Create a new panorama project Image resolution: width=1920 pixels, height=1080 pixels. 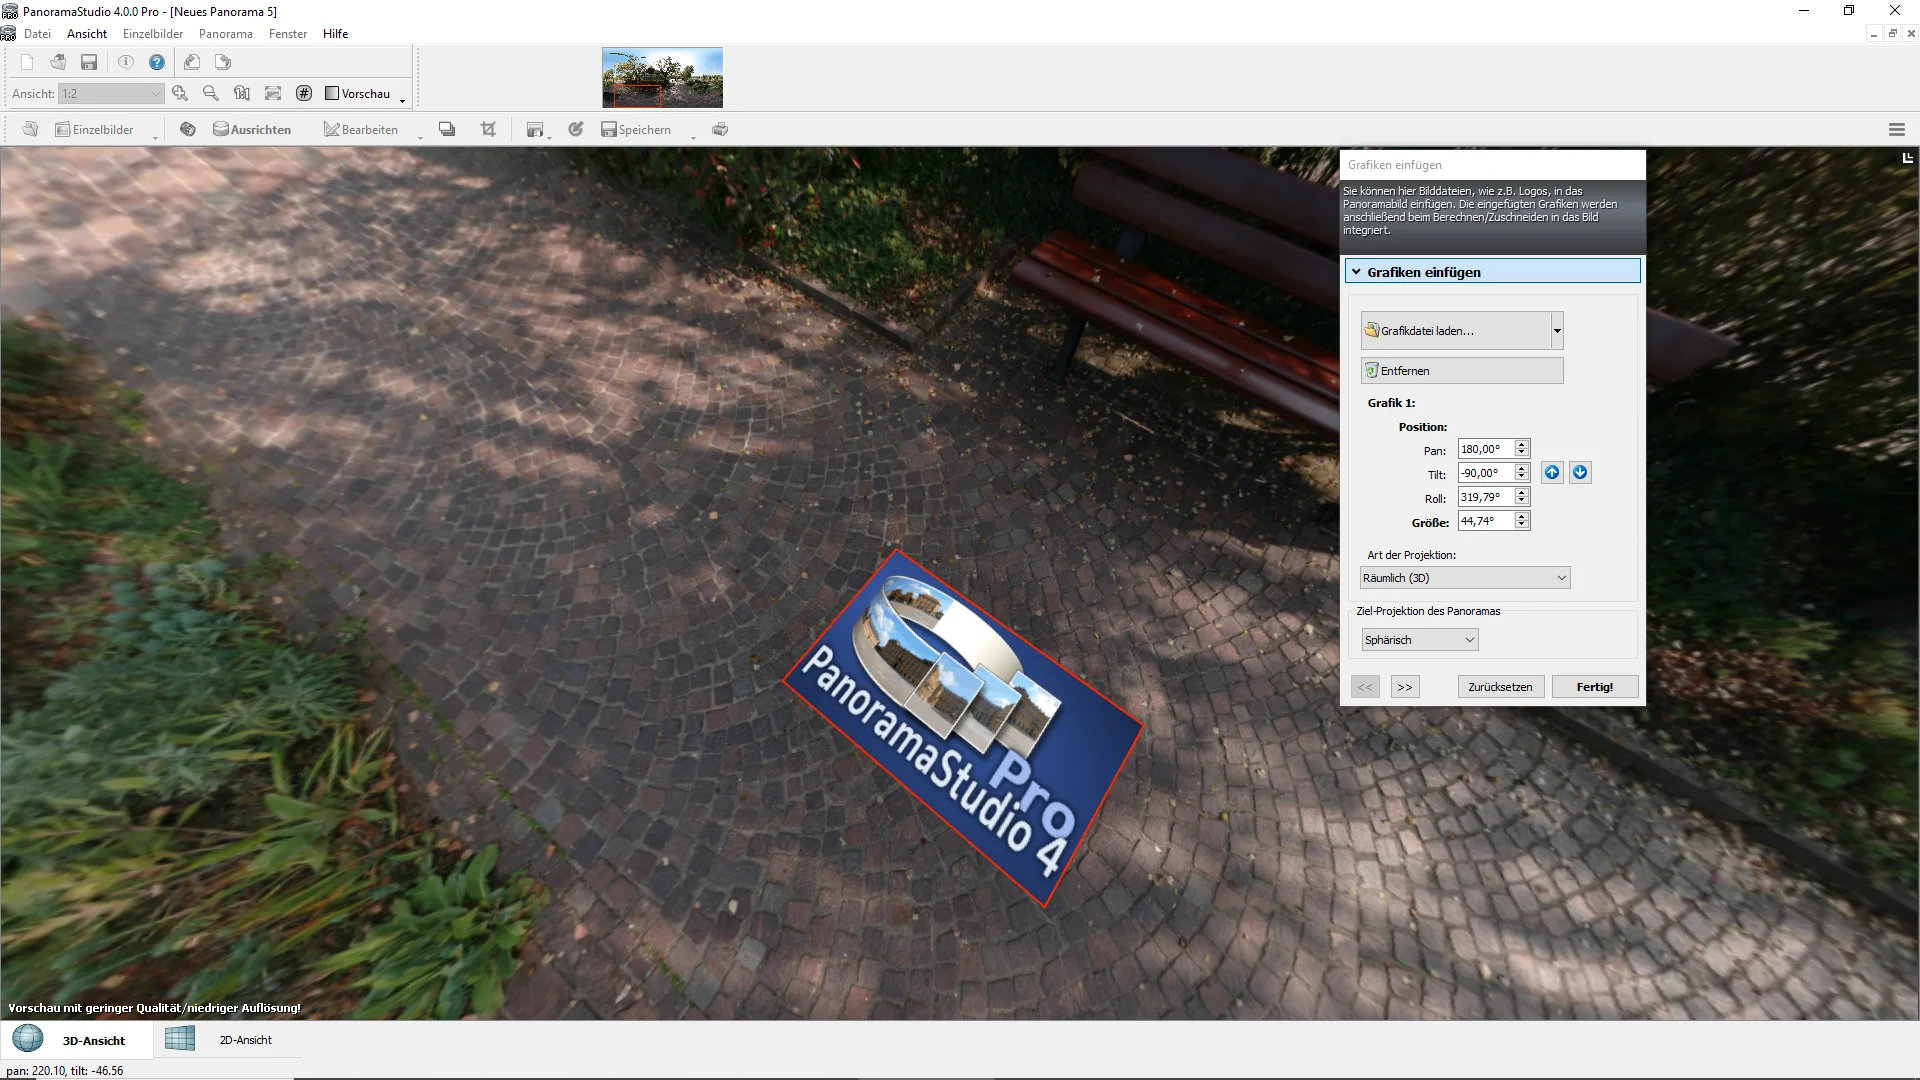(x=27, y=62)
